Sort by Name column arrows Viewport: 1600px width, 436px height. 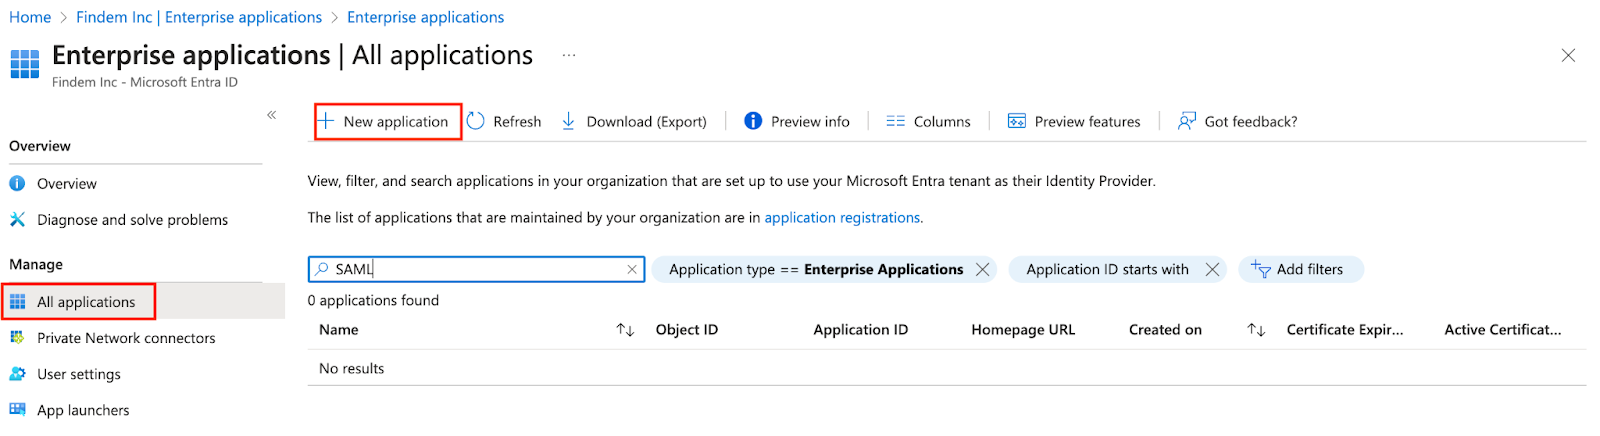(x=625, y=330)
